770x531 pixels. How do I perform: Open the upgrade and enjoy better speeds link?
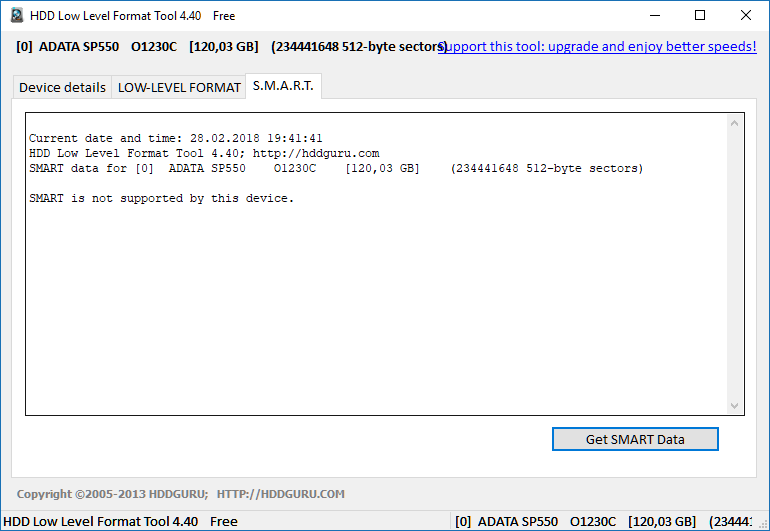pyautogui.click(x=597, y=46)
